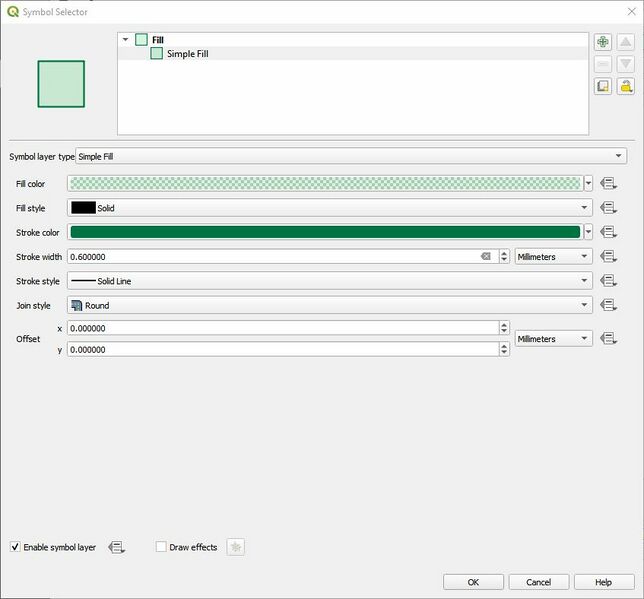
Task: Open data-defined override for Stroke width
Action: [x=608, y=257]
